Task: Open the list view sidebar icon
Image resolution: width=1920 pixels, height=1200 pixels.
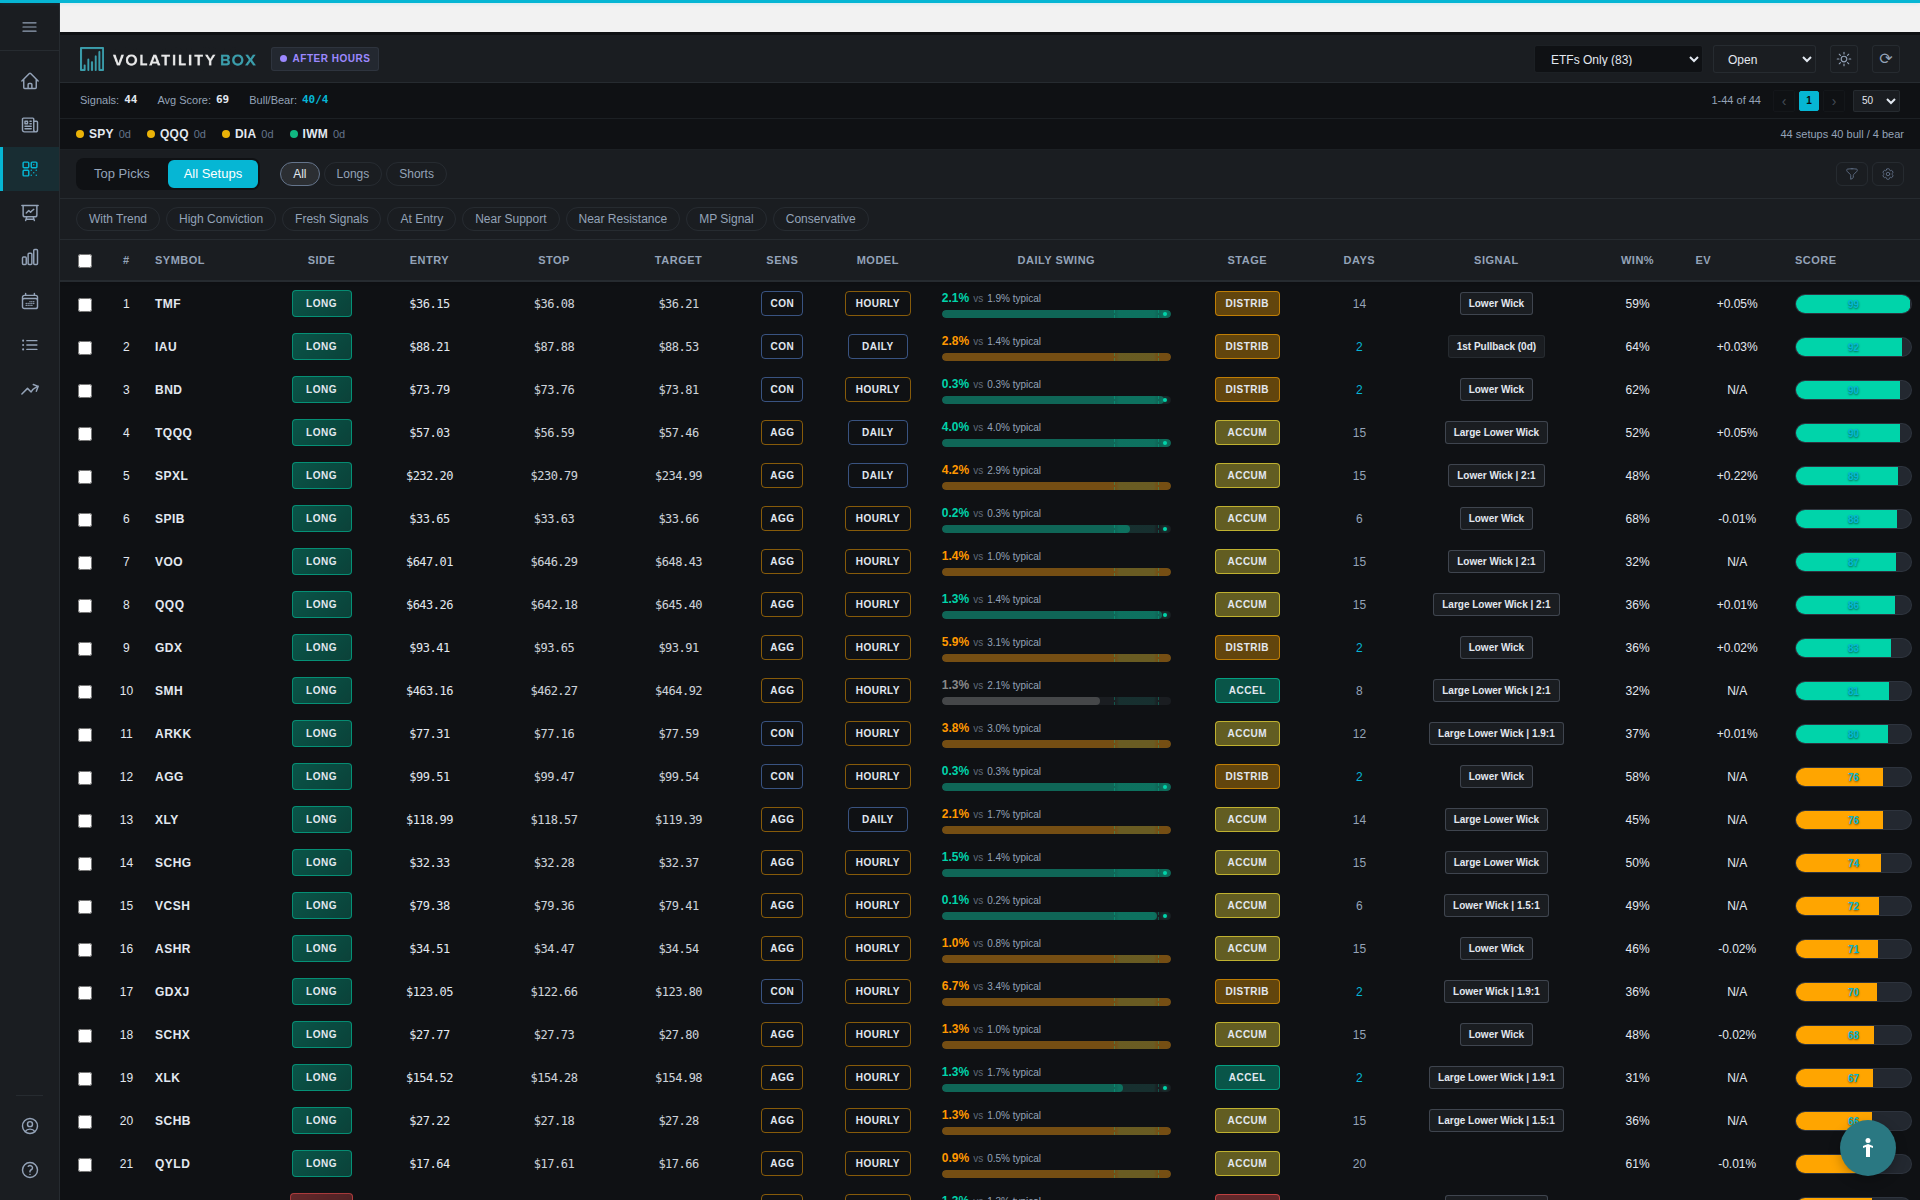Action: pyautogui.click(x=30, y=345)
